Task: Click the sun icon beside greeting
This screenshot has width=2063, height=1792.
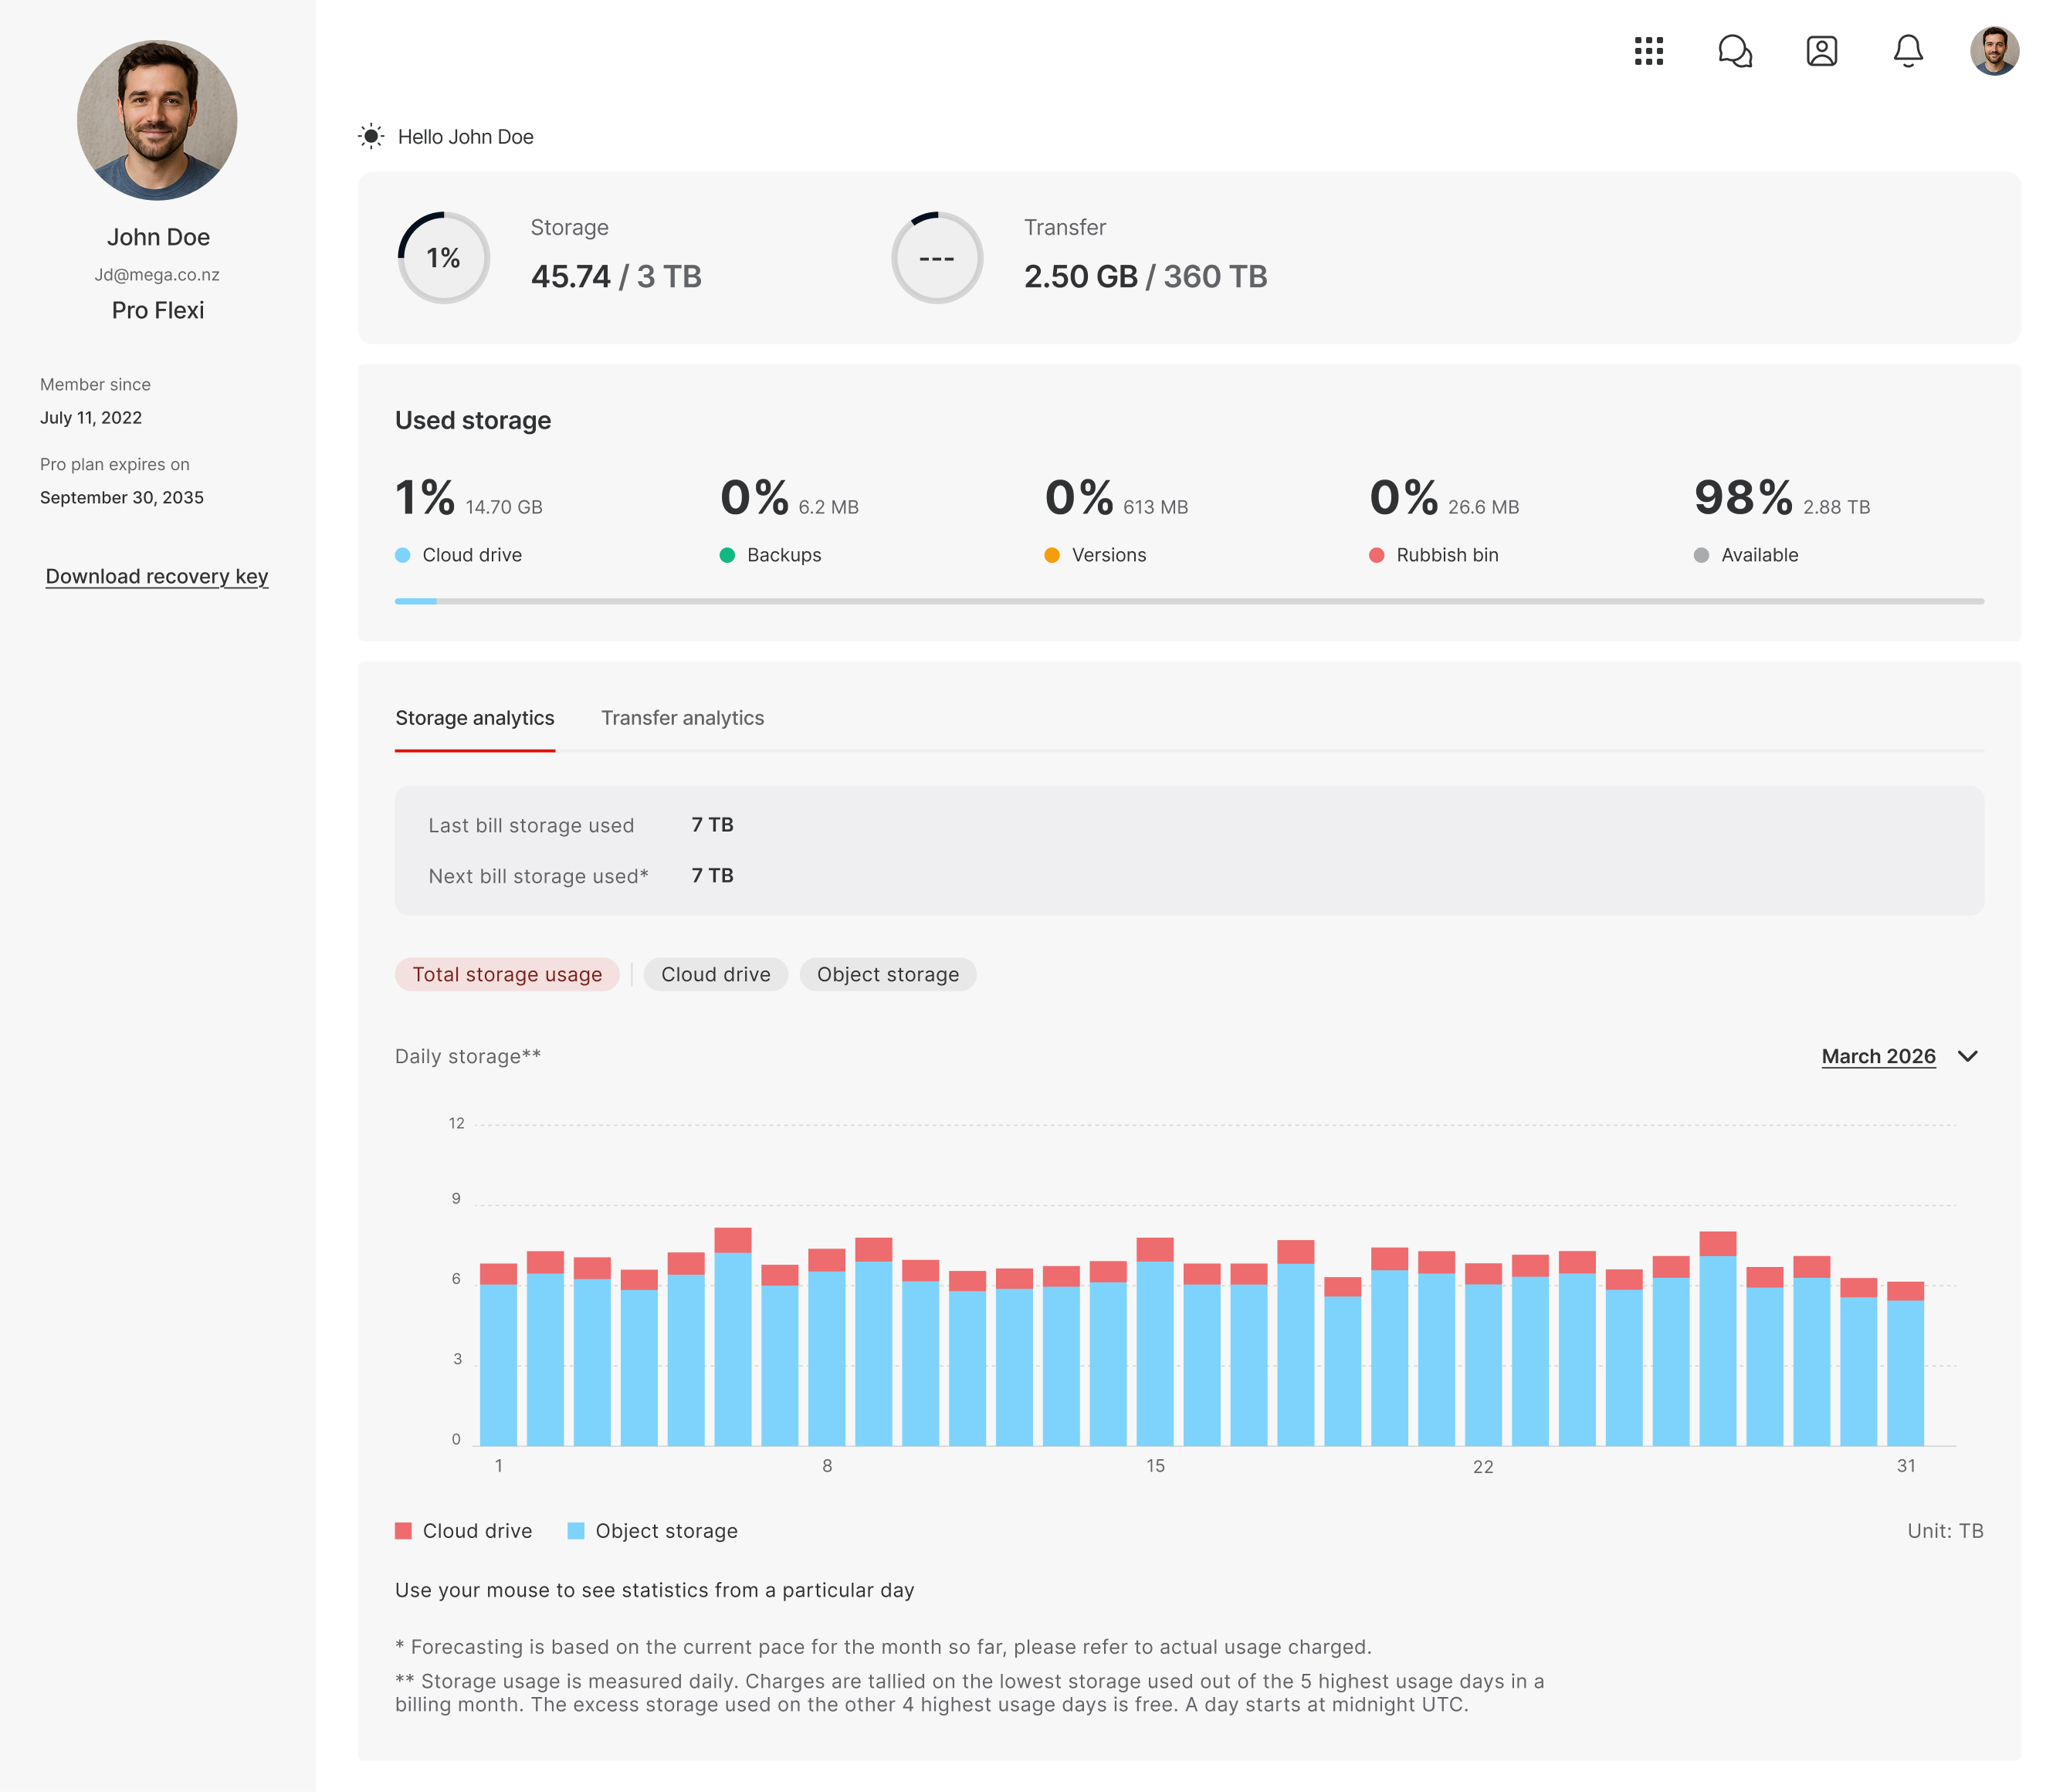Action: pos(371,137)
